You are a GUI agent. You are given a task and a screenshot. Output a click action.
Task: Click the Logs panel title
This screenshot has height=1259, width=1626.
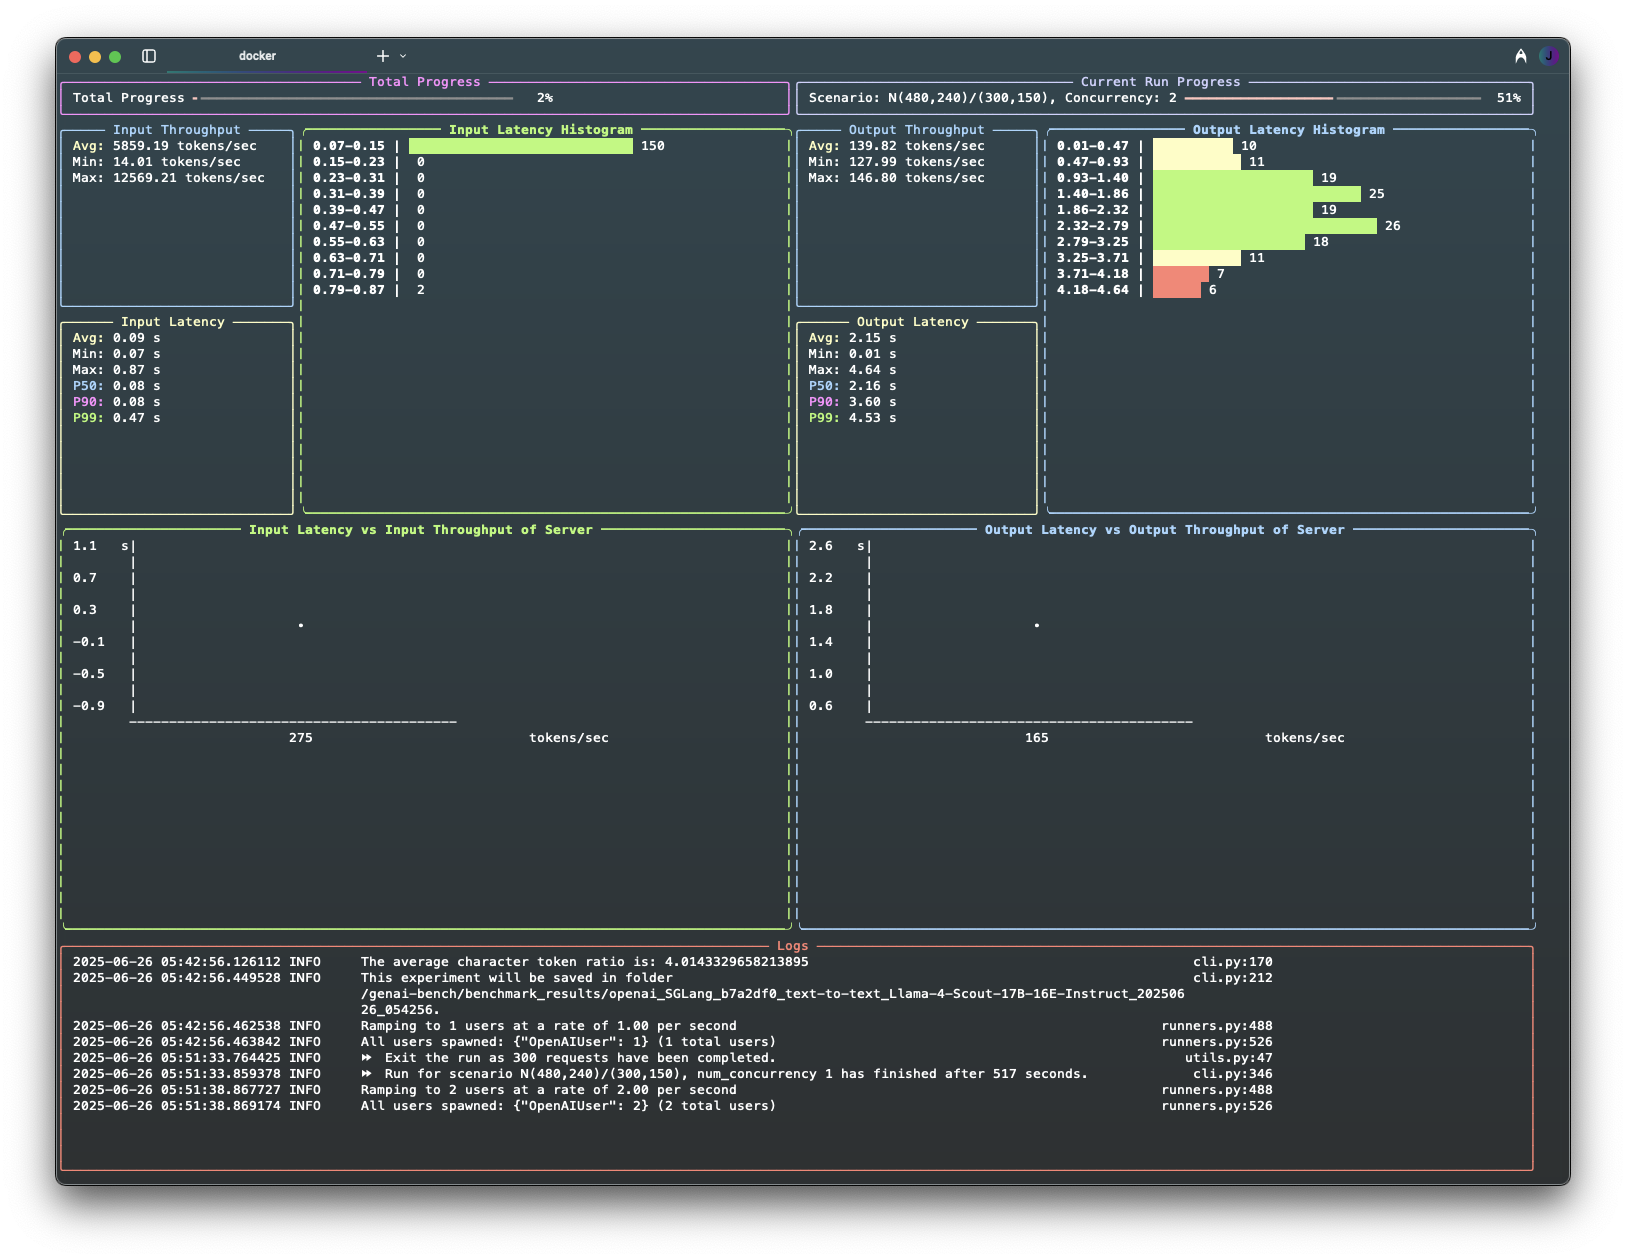tap(793, 945)
